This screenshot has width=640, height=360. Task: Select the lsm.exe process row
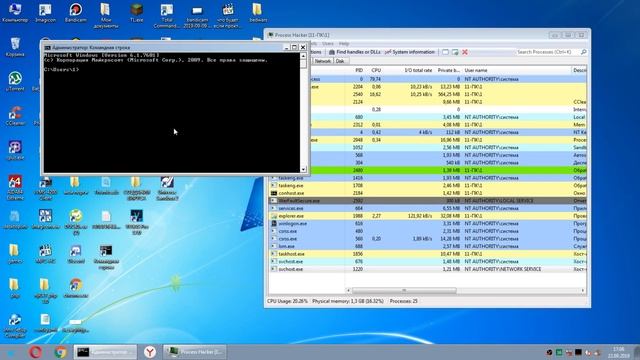click(x=428, y=246)
